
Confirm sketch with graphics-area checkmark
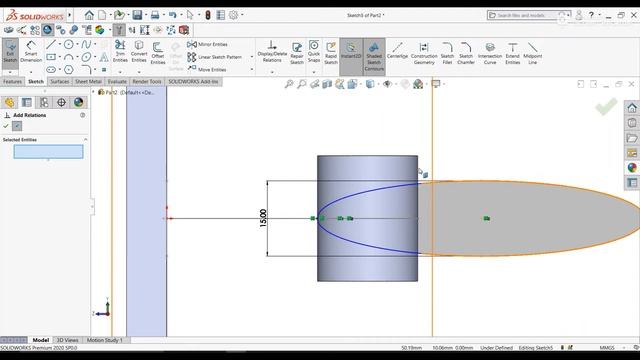(606, 107)
